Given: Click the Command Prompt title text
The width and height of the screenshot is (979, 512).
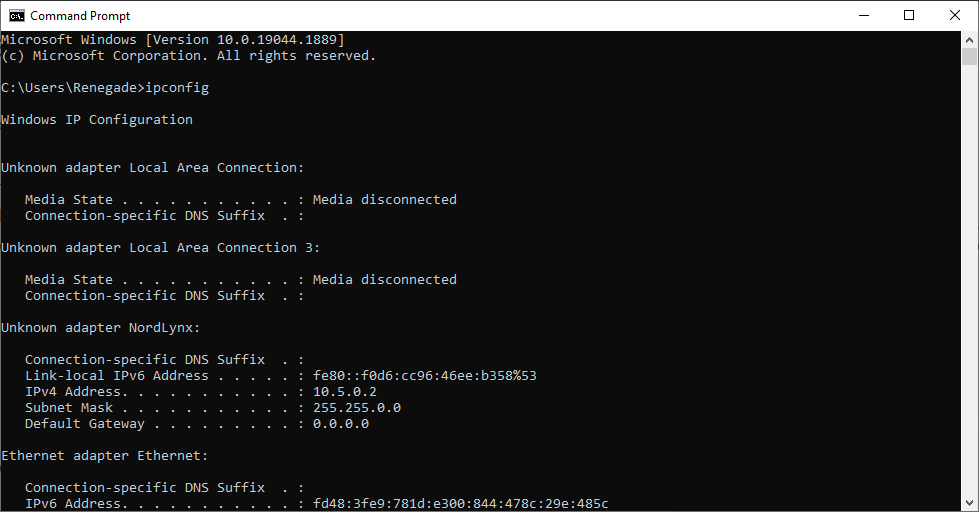Looking at the screenshot, I should [x=81, y=16].
